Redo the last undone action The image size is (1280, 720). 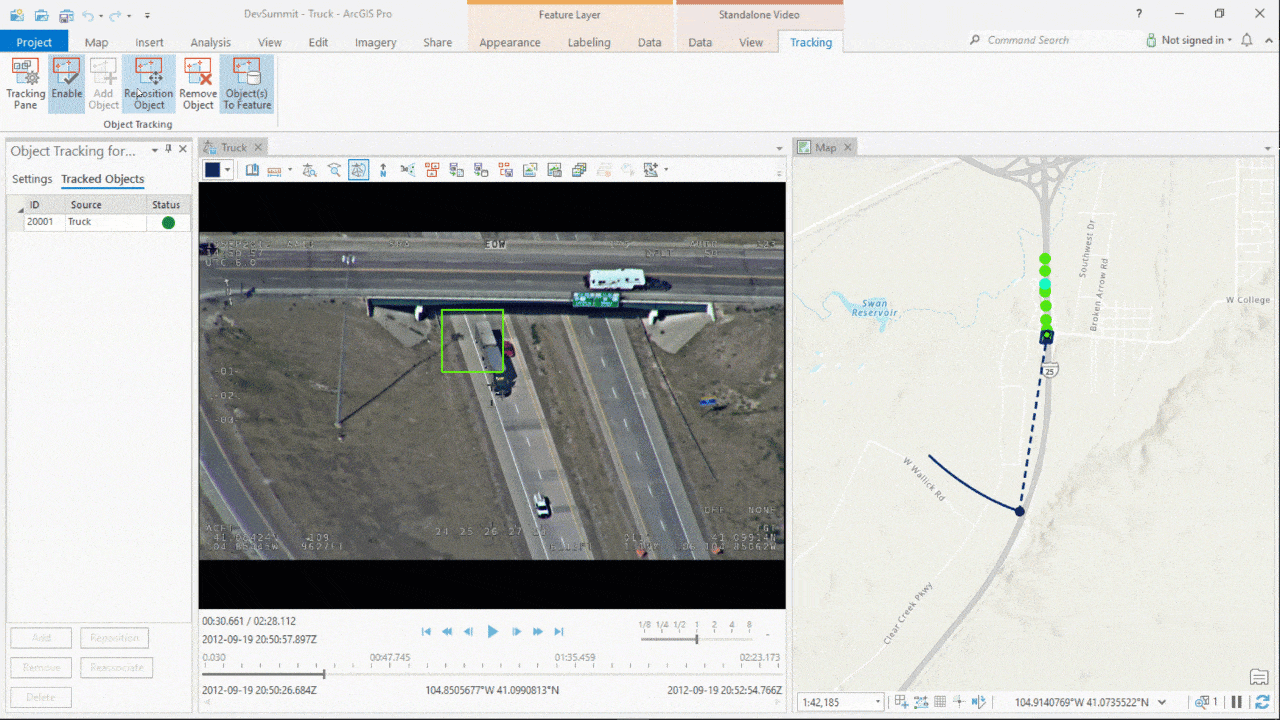click(x=117, y=15)
